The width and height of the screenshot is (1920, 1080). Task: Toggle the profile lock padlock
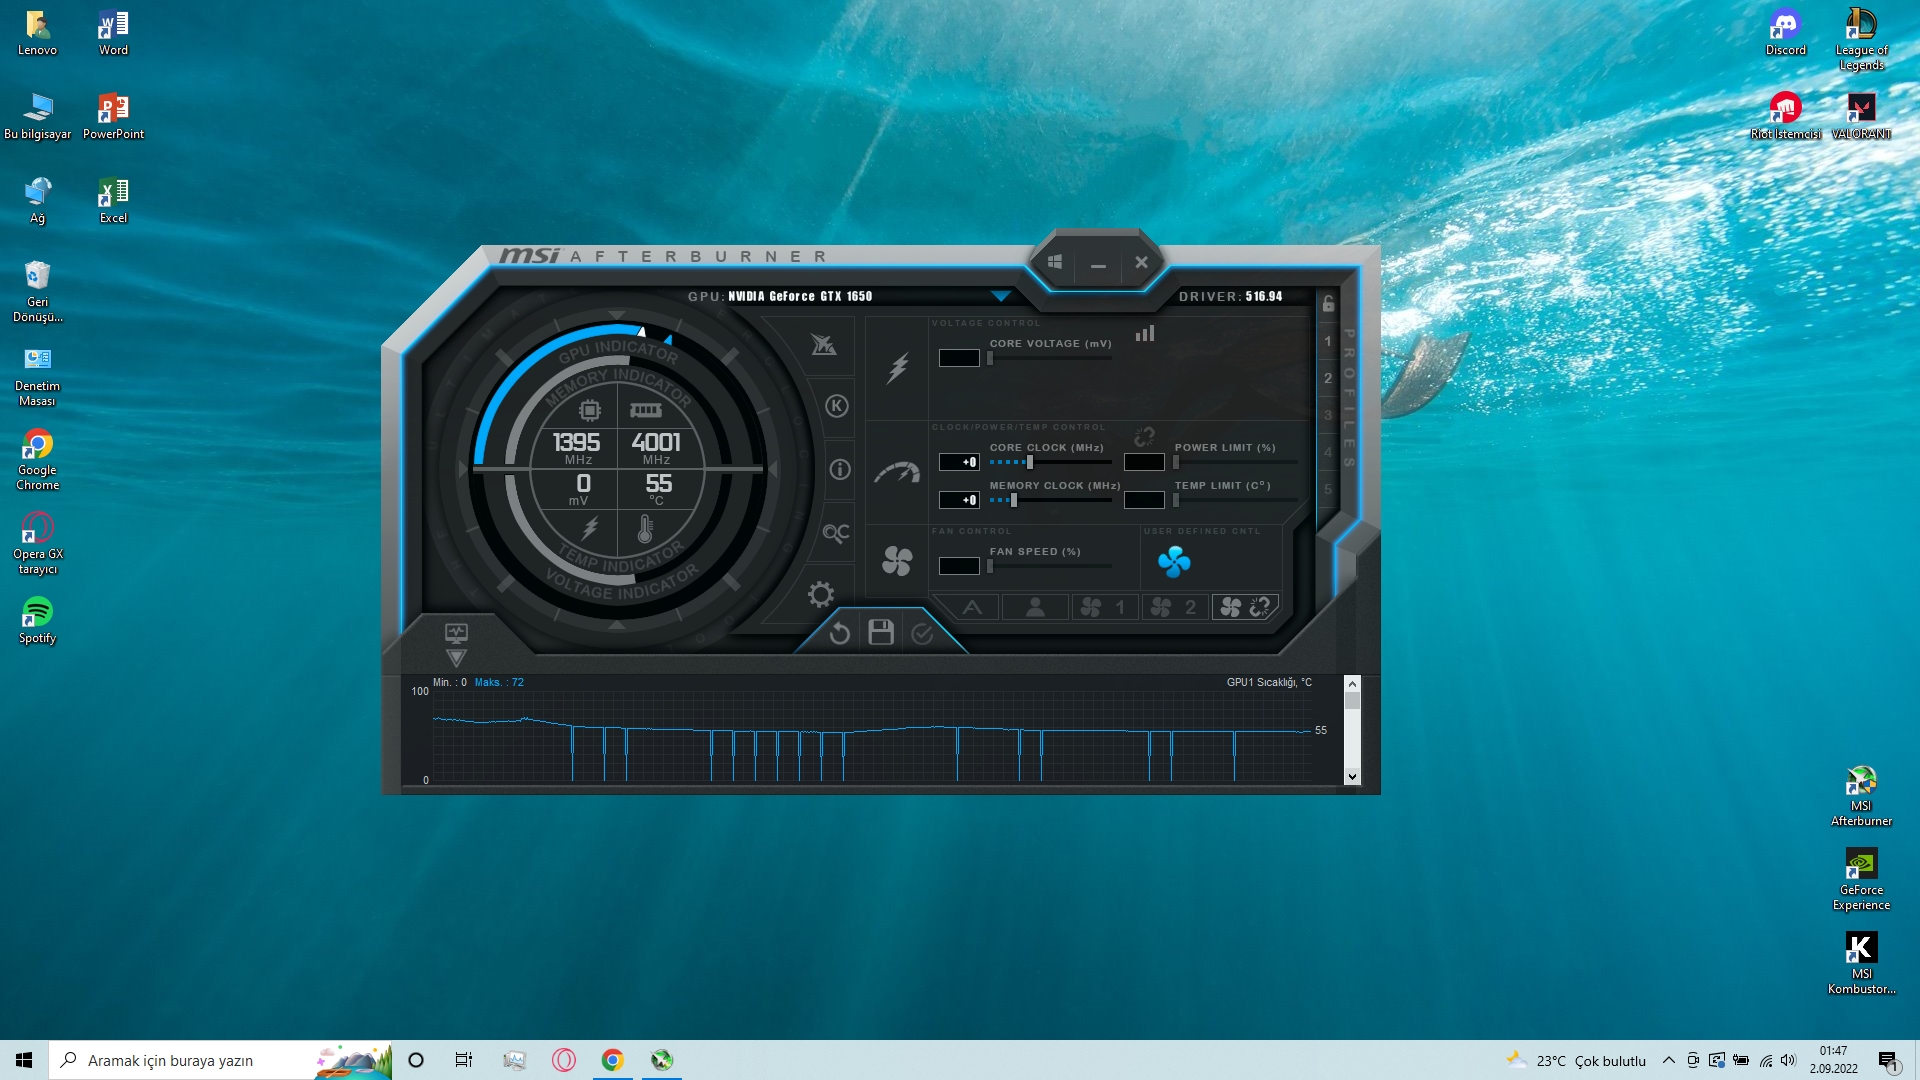1328,304
